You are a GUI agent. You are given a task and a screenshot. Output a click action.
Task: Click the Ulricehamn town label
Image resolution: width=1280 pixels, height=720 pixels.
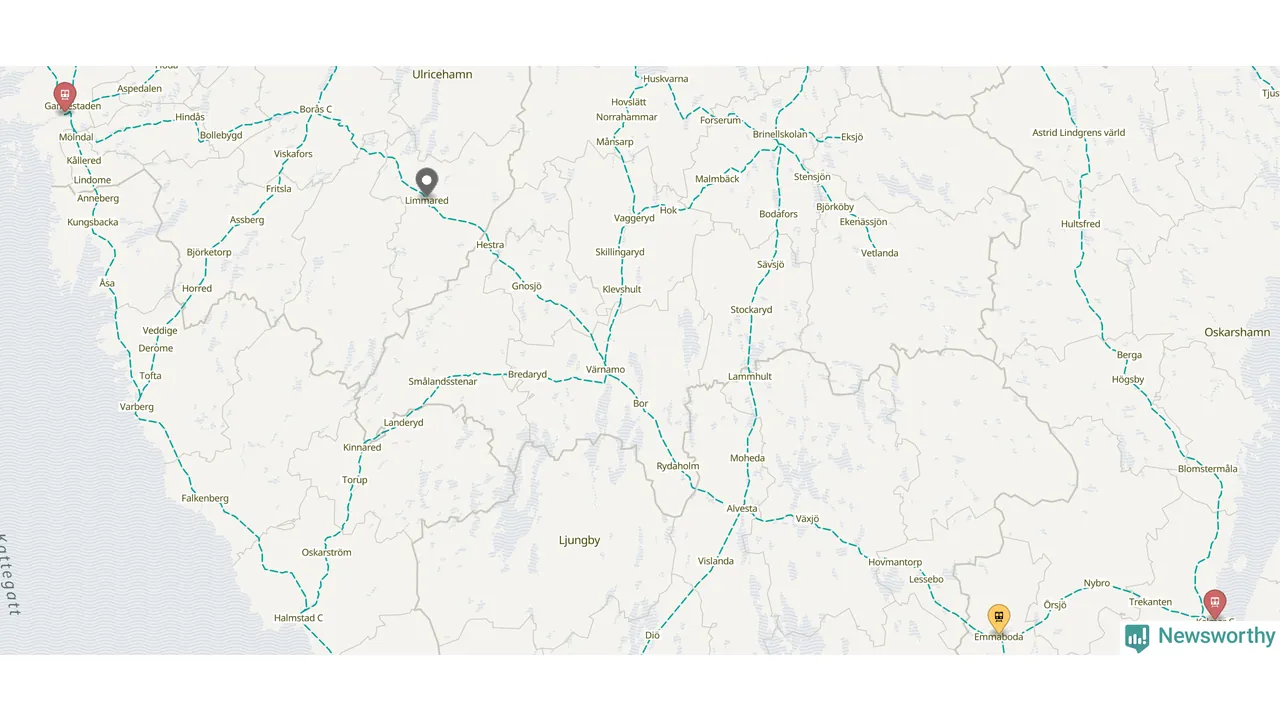pyautogui.click(x=442, y=74)
